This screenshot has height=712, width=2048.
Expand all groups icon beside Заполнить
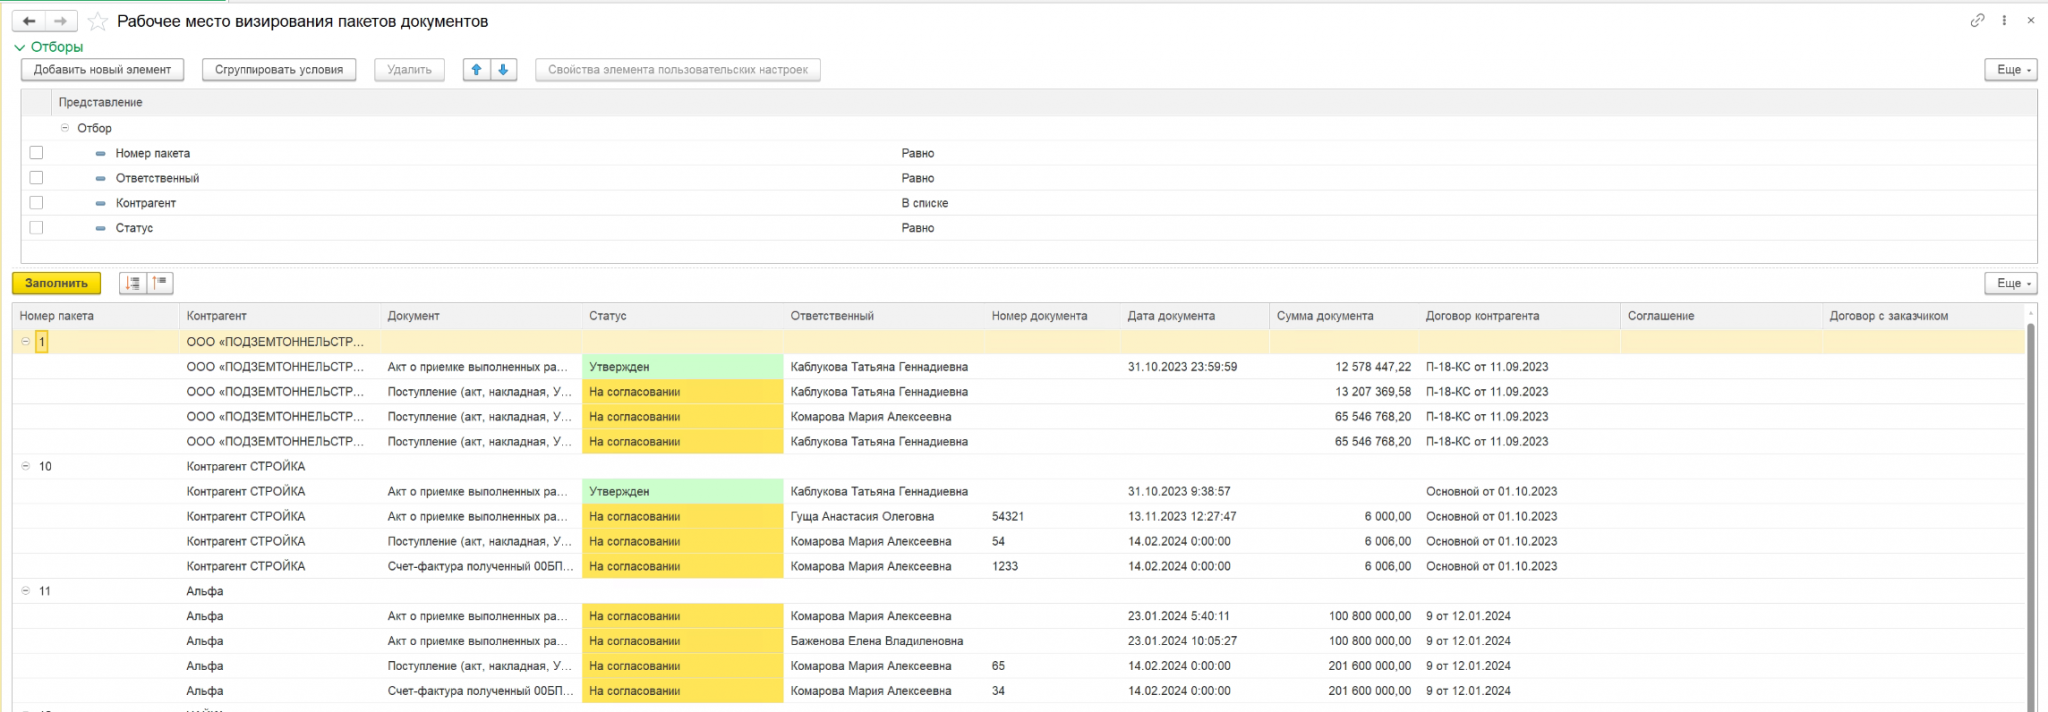coord(133,283)
